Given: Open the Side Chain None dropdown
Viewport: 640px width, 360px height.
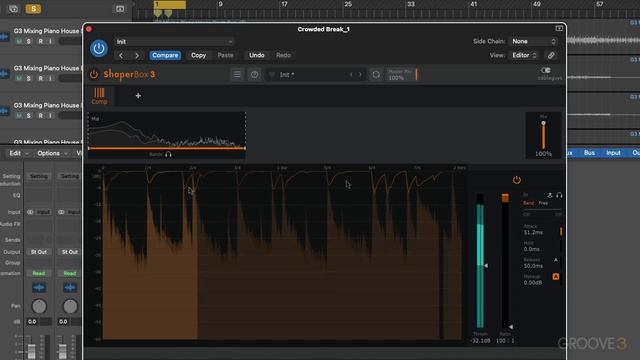Looking at the screenshot, I should (x=533, y=41).
